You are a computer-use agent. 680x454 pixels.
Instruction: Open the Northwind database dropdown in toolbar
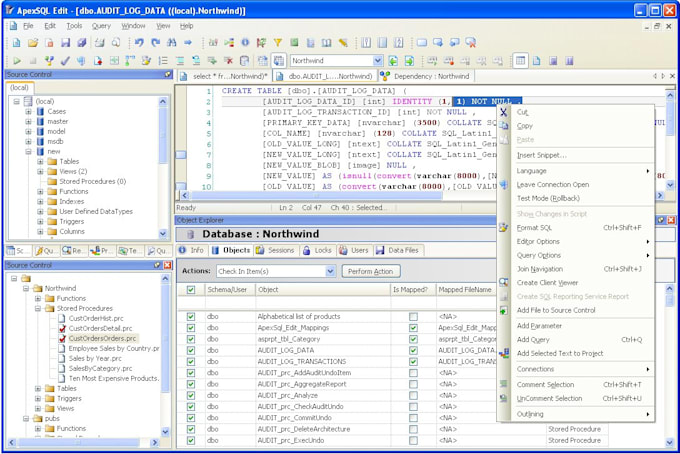377,61
